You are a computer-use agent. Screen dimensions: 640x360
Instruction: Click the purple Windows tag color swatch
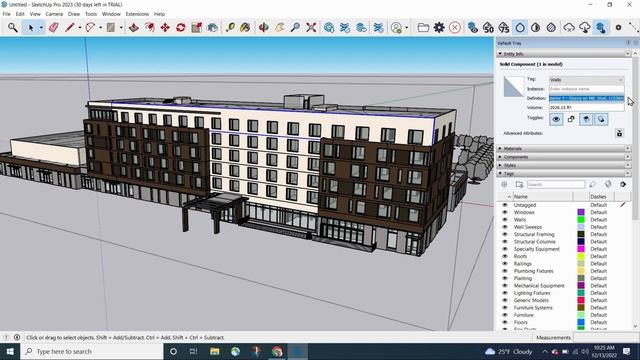tap(581, 212)
